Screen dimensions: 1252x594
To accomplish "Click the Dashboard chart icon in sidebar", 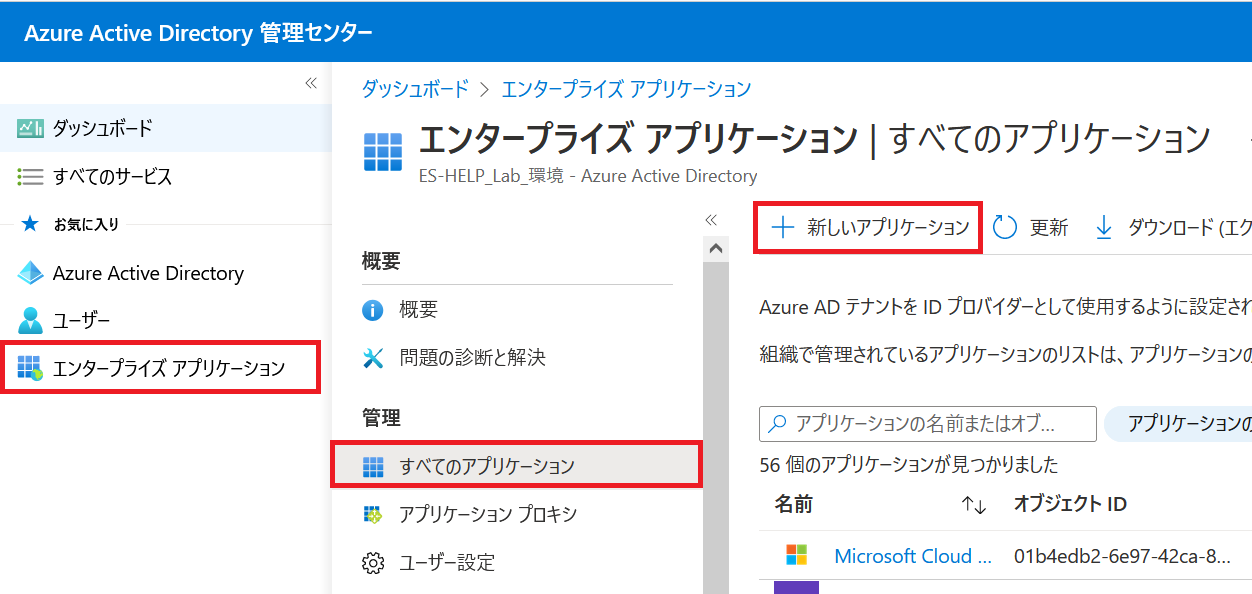I will click(30, 128).
